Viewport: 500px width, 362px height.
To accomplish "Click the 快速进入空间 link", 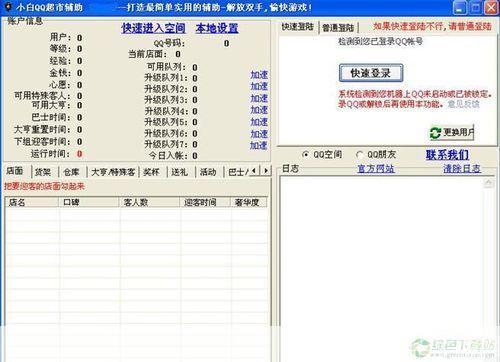I will [x=153, y=28].
